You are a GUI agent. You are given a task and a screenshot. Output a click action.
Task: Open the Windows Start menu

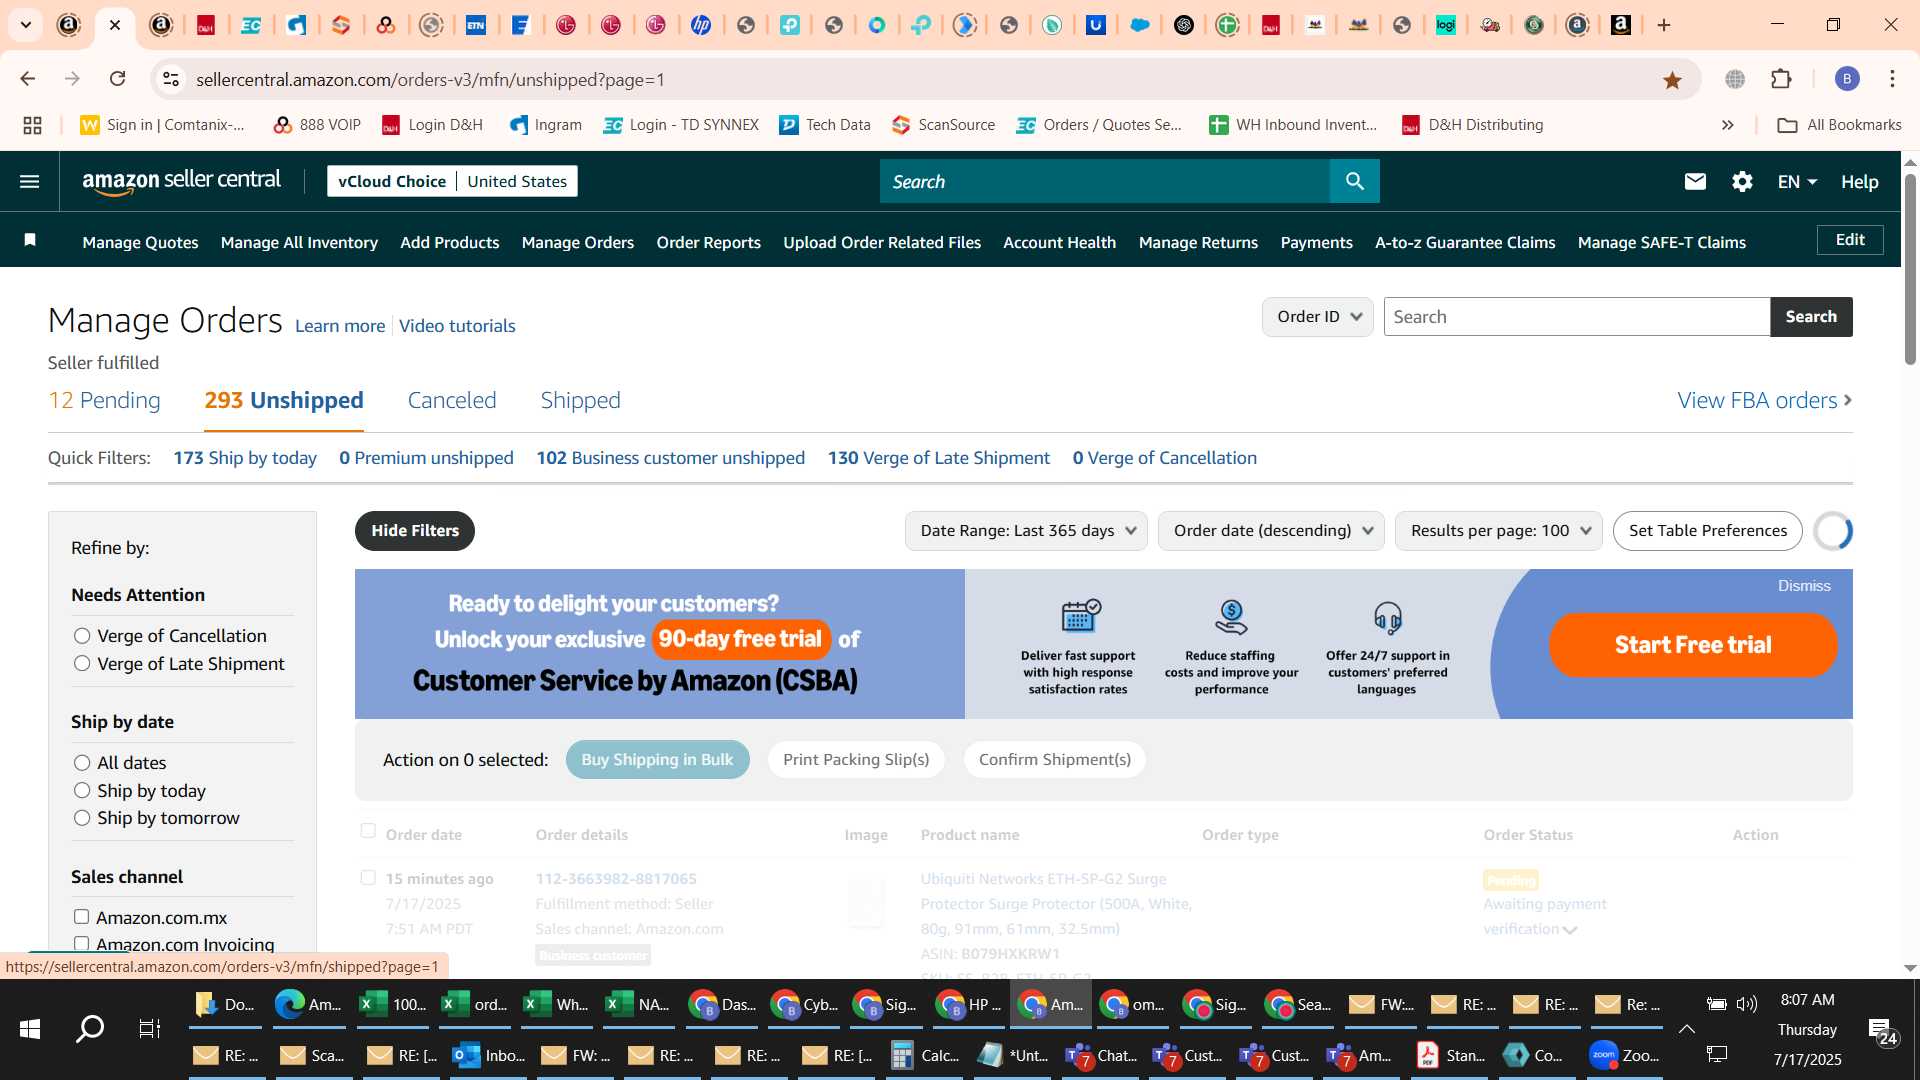[x=30, y=1028]
